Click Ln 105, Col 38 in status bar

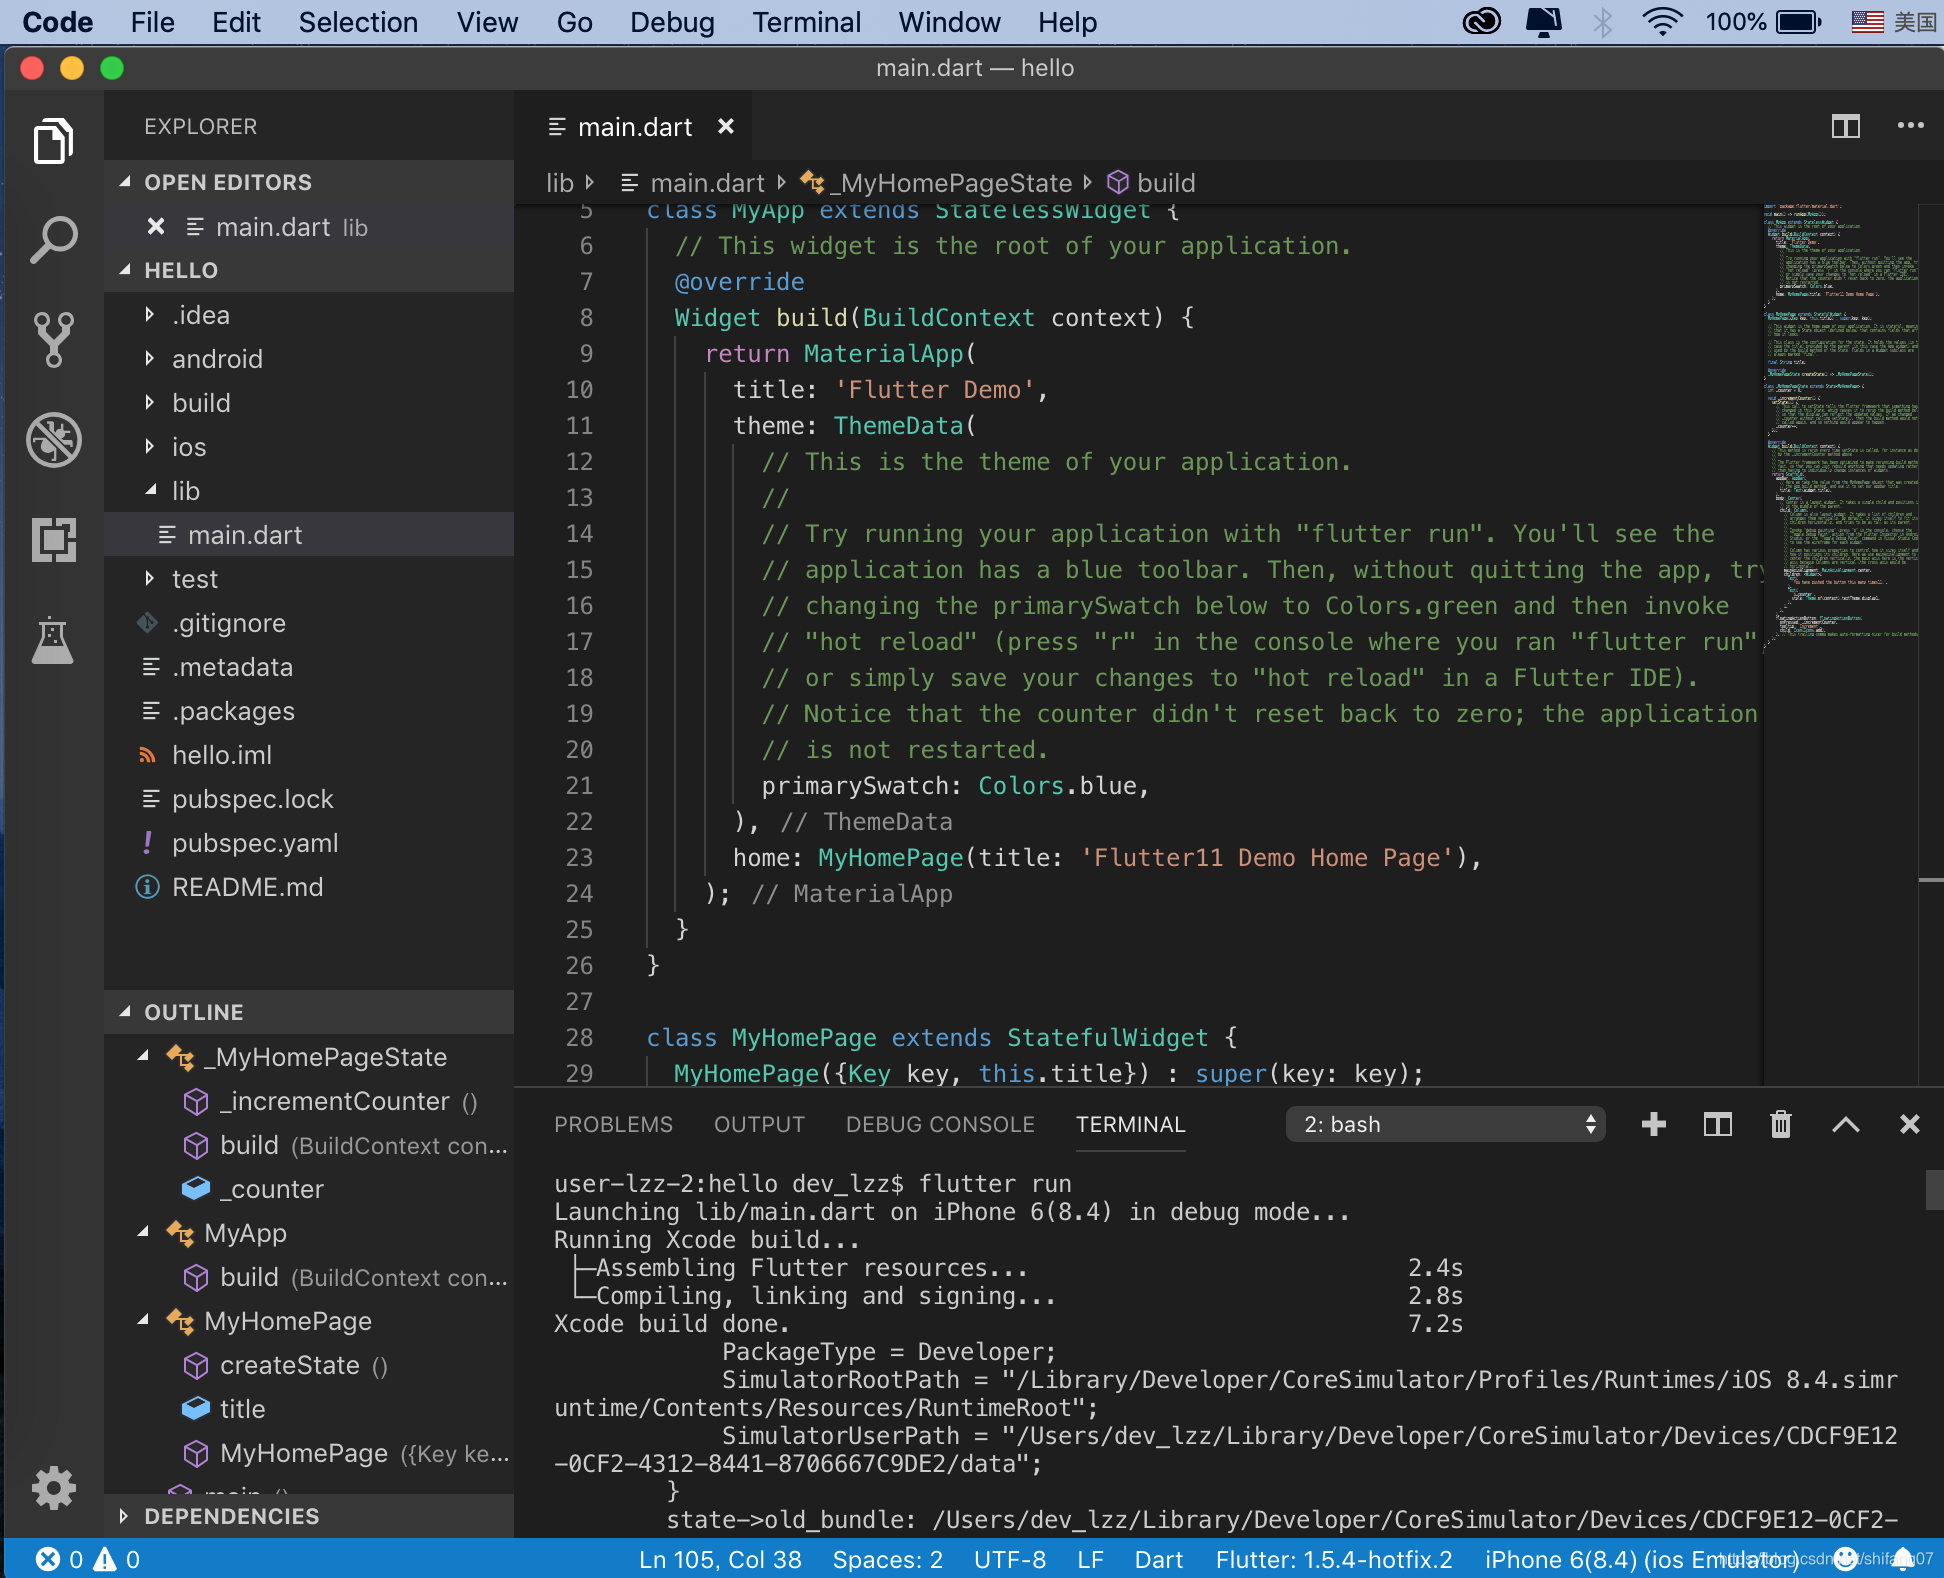[x=720, y=1559]
